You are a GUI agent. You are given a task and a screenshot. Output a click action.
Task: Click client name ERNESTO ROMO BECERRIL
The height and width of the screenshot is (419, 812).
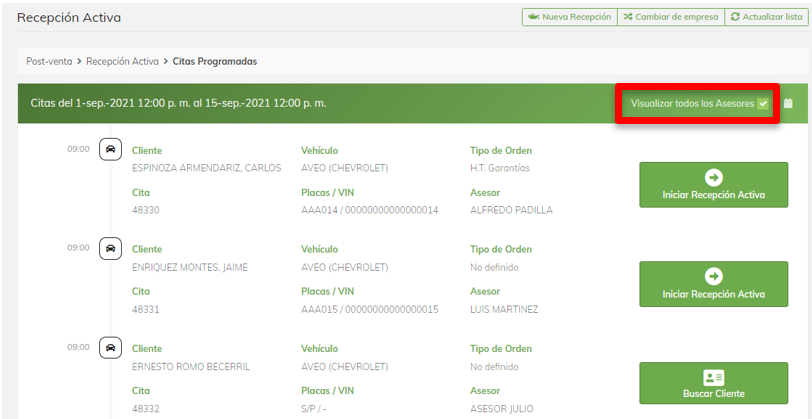pyautogui.click(x=191, y=366)
